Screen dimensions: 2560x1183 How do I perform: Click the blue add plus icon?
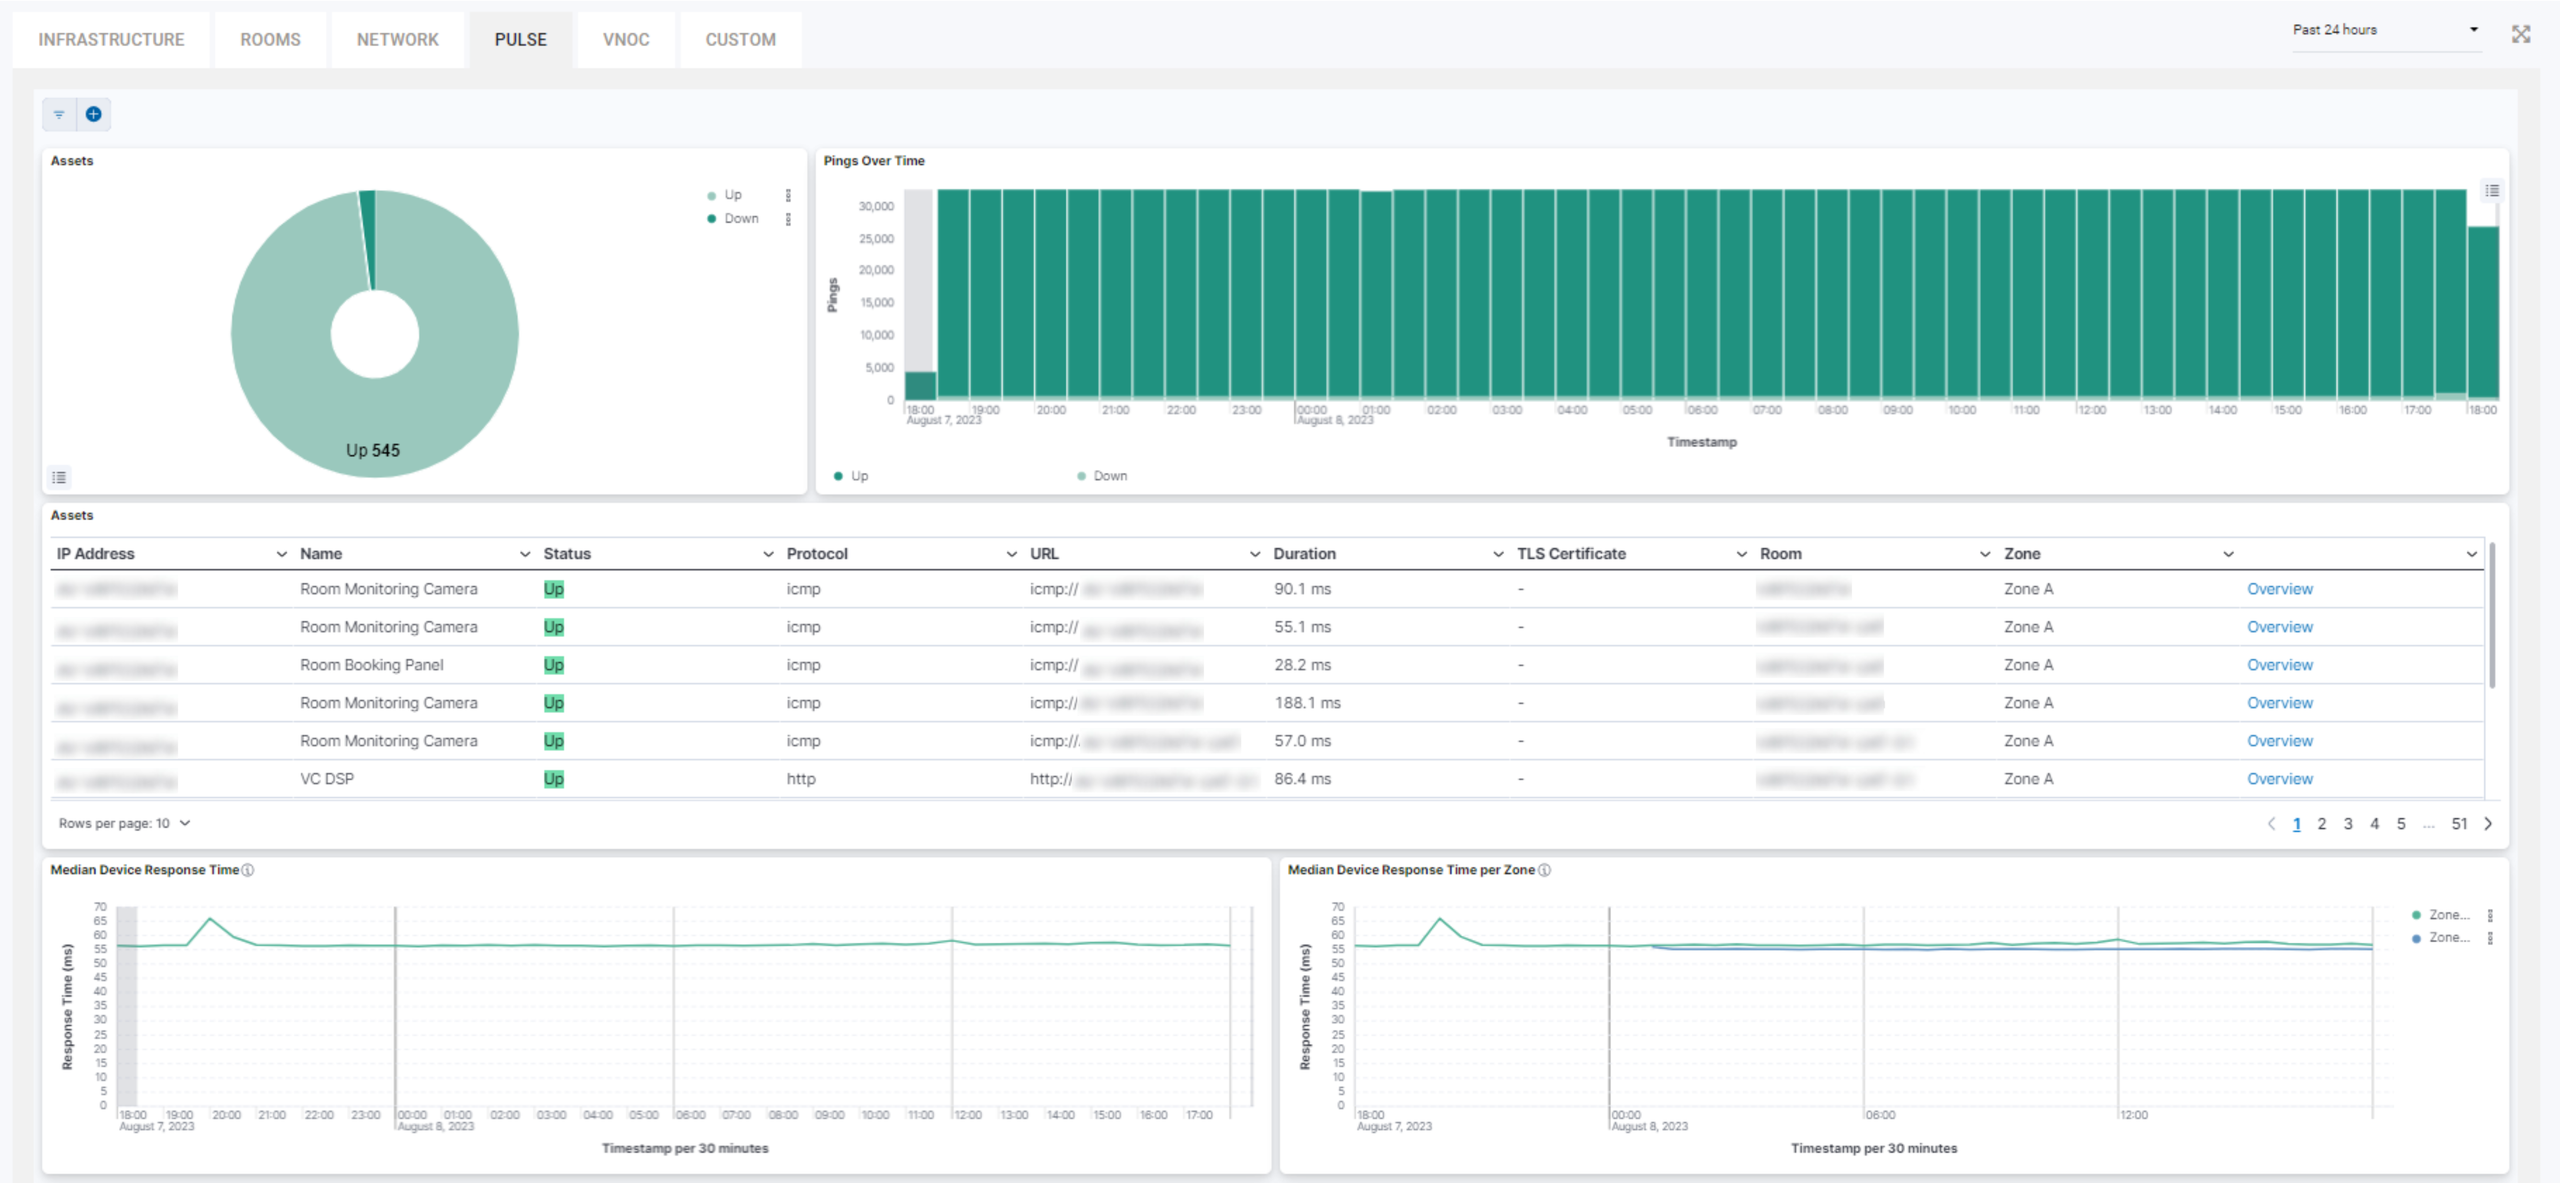94,114
